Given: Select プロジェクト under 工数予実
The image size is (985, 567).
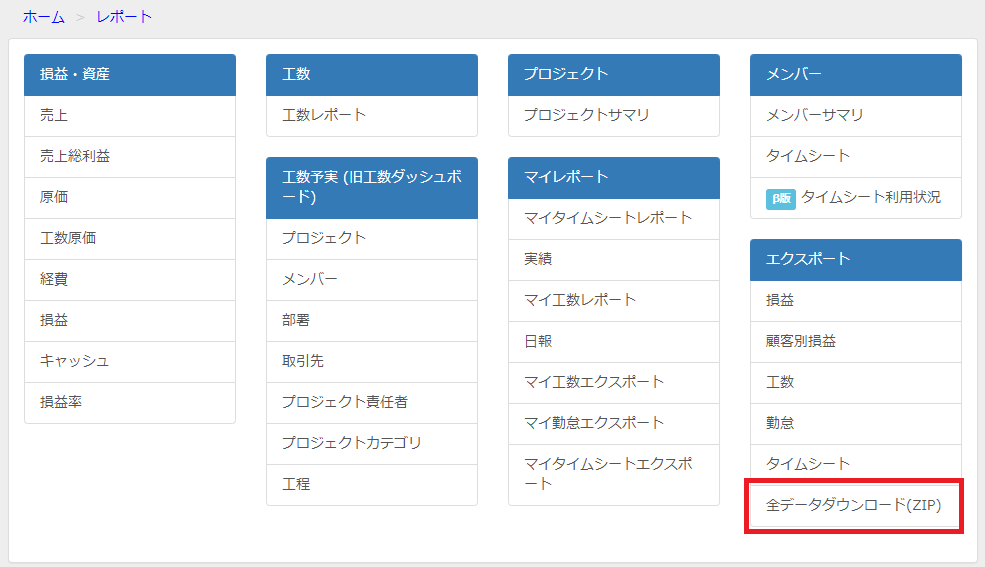Looking at the screenshot, I should (324, 239).
